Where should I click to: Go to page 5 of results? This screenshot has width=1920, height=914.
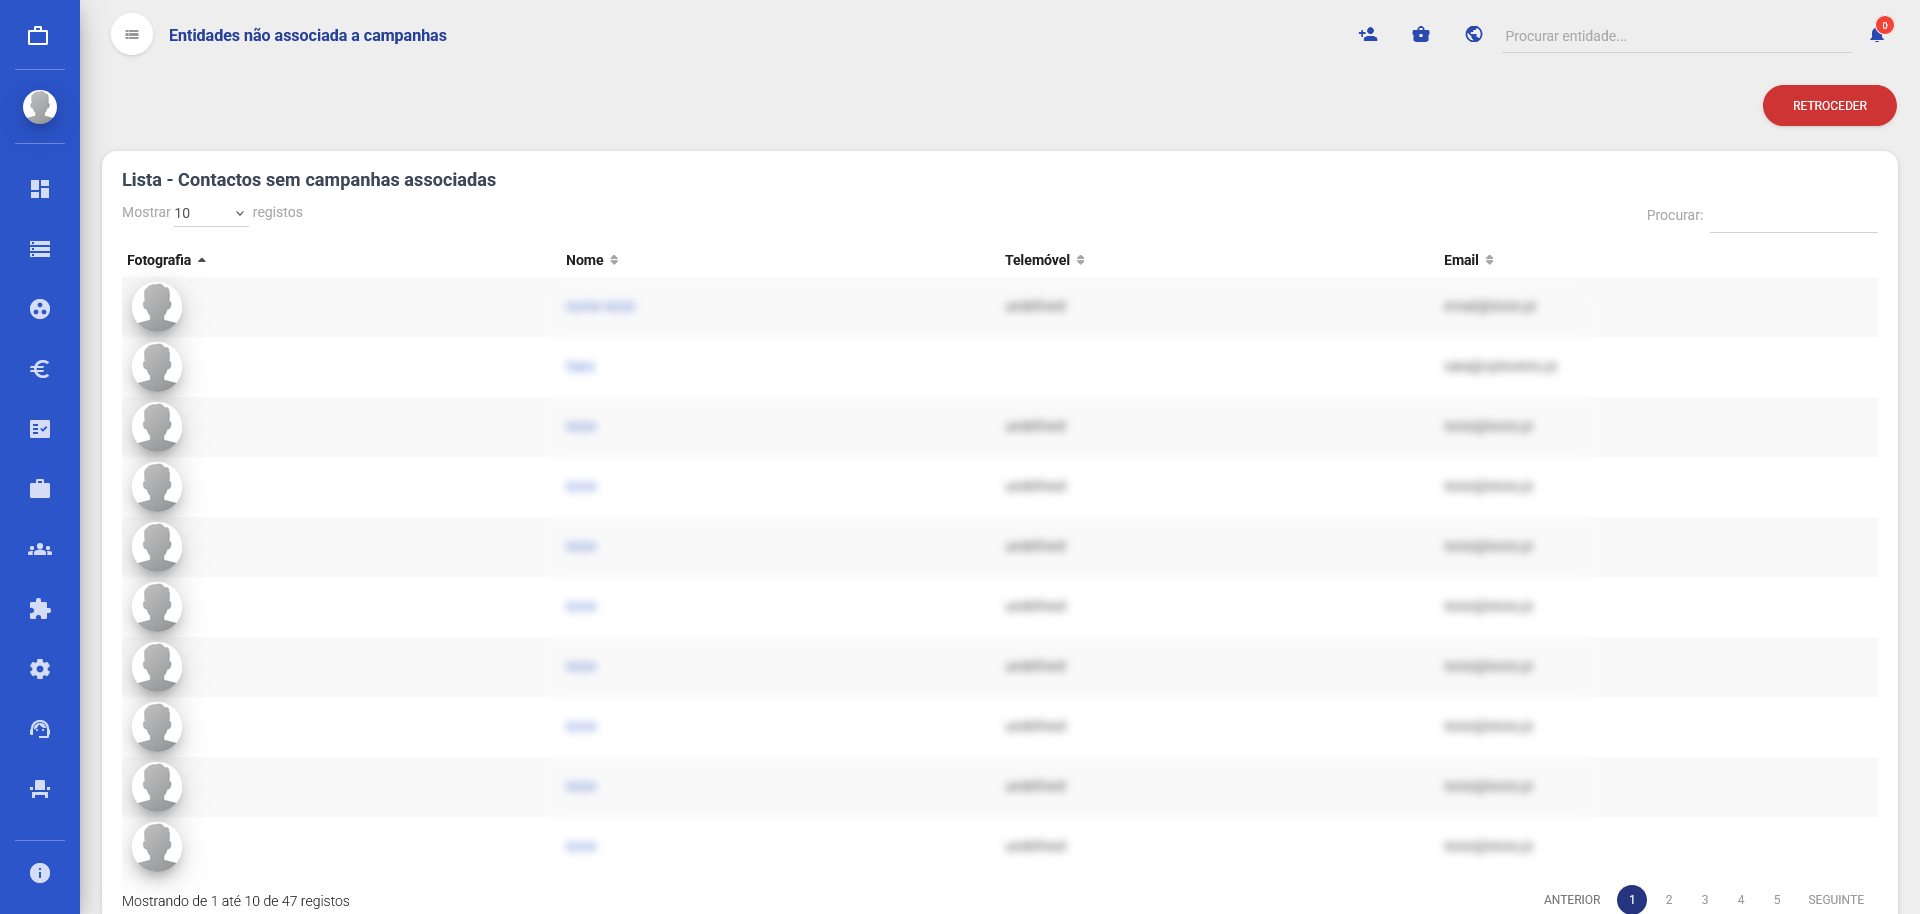(x=1777, y=900)
